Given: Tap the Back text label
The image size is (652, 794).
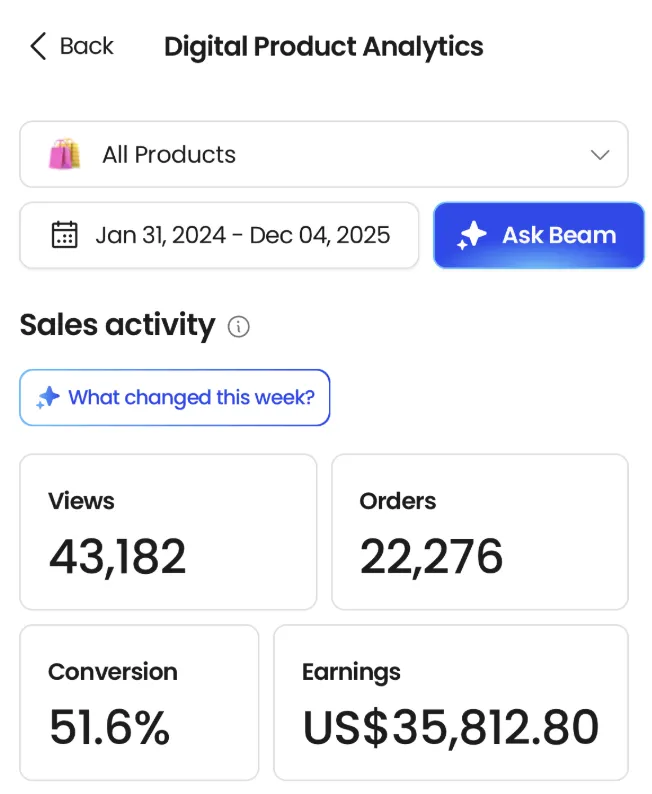Looking at the screenshot, I should (87, 46).
